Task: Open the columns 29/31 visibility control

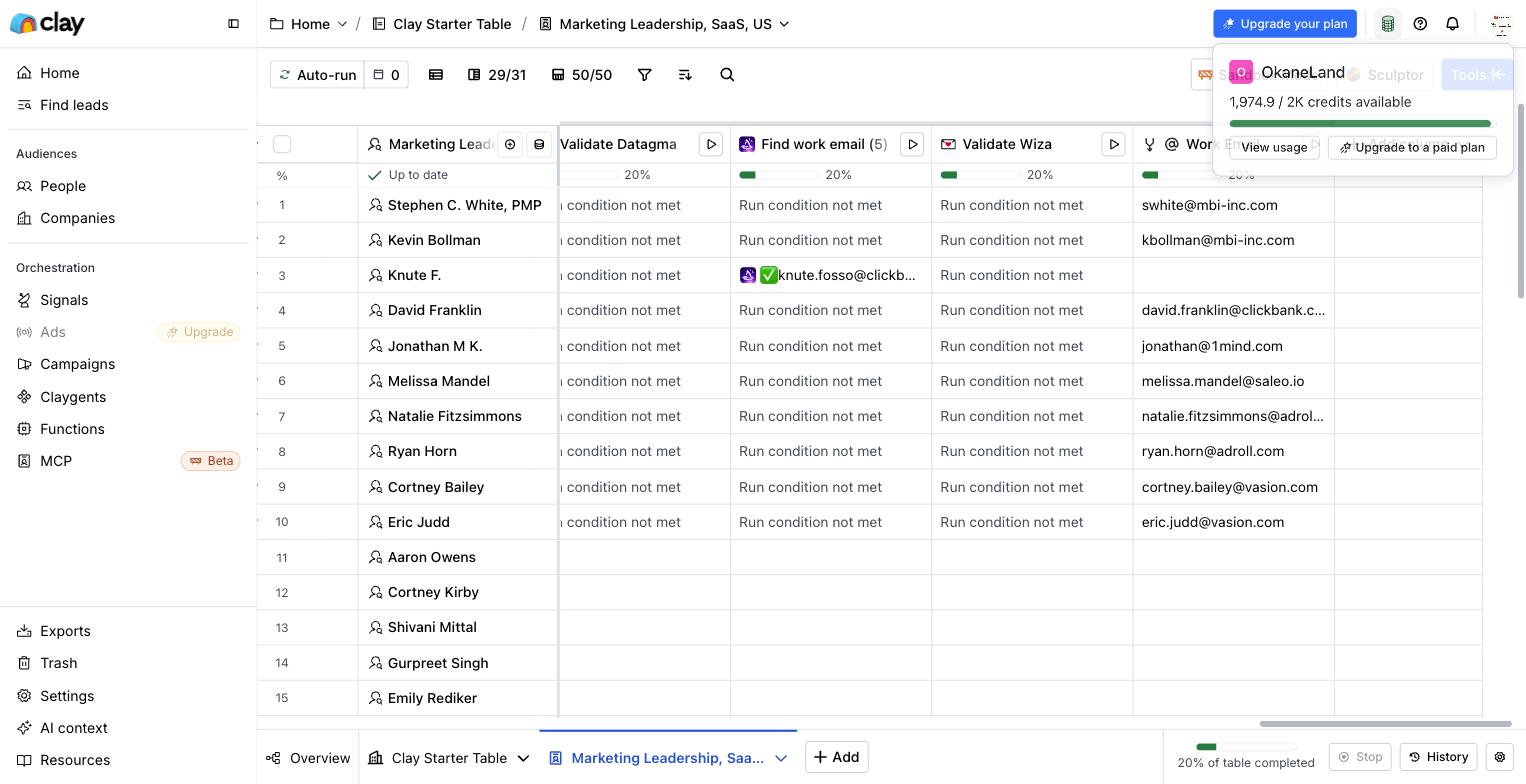Action: click(497, 75)
